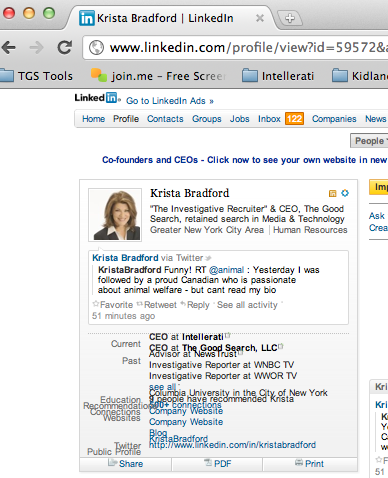The width and height of the screenshot is (388, 478).
Task: Open the Inbox menu item
Action: [x=269, y=119]
